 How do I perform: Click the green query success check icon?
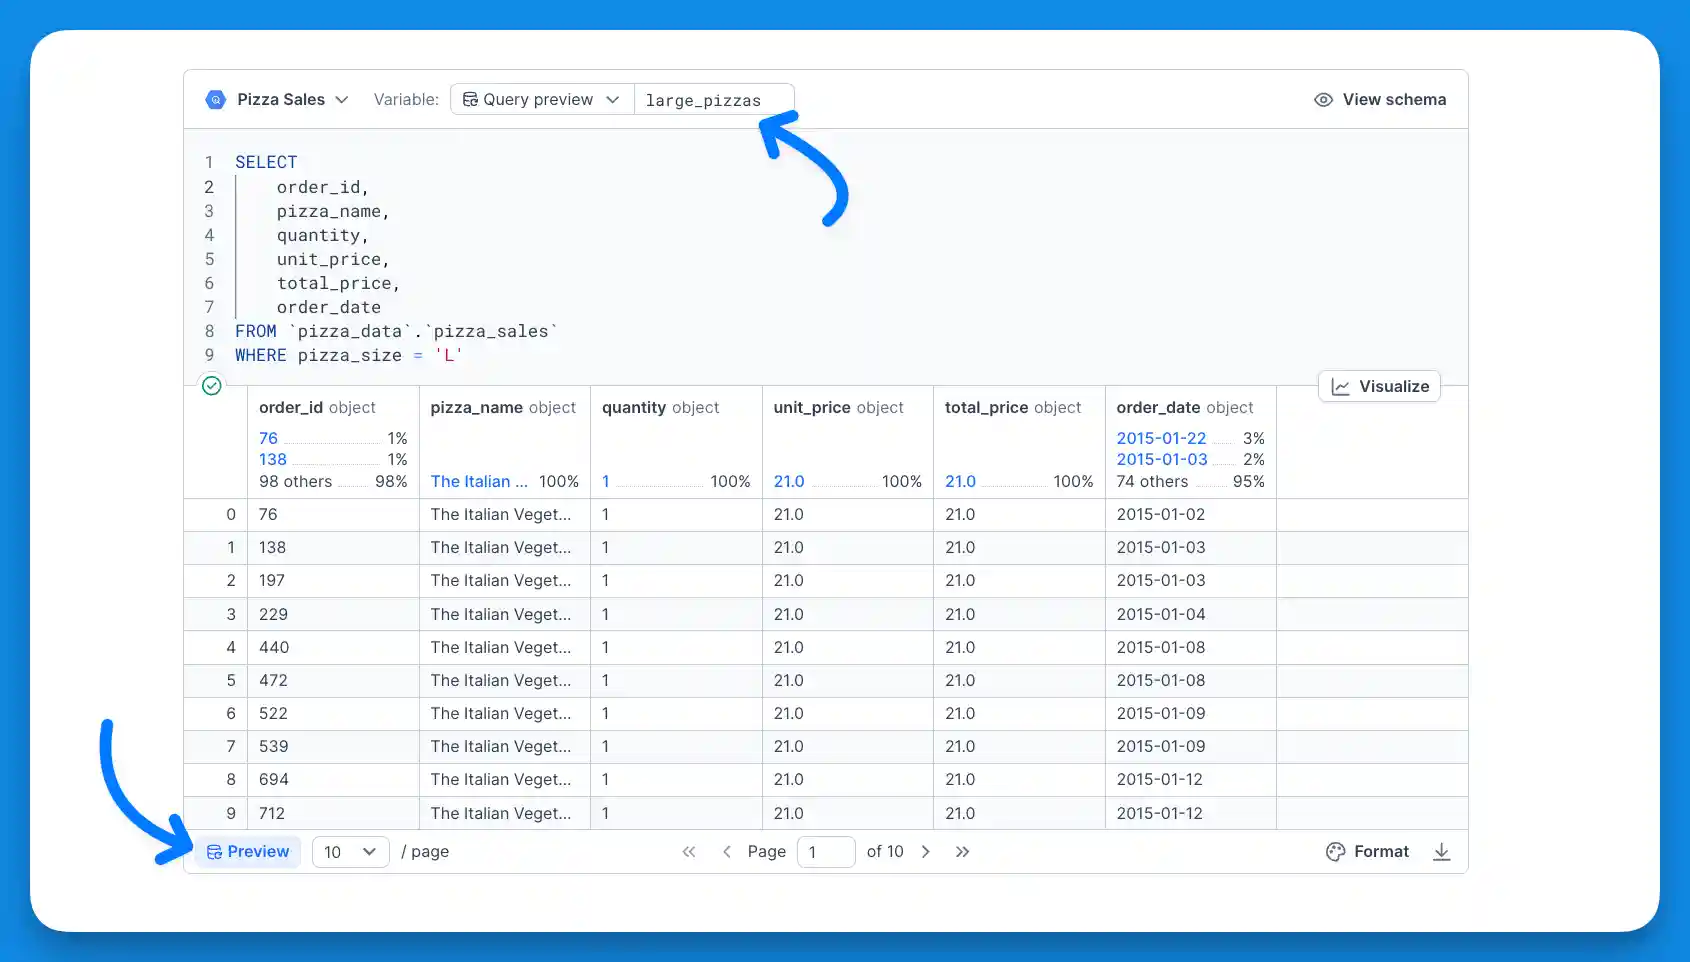211,385
